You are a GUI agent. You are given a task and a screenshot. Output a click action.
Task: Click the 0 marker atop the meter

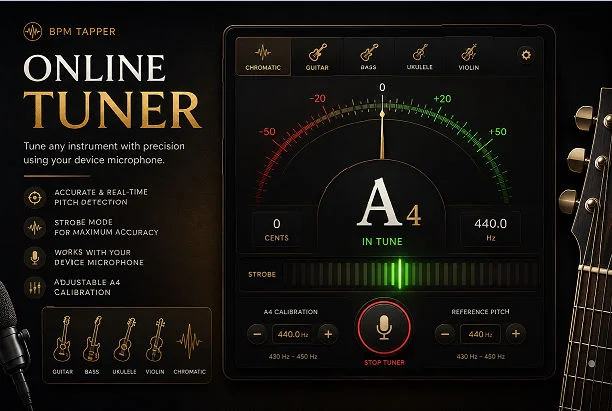[x=382, y=87]
